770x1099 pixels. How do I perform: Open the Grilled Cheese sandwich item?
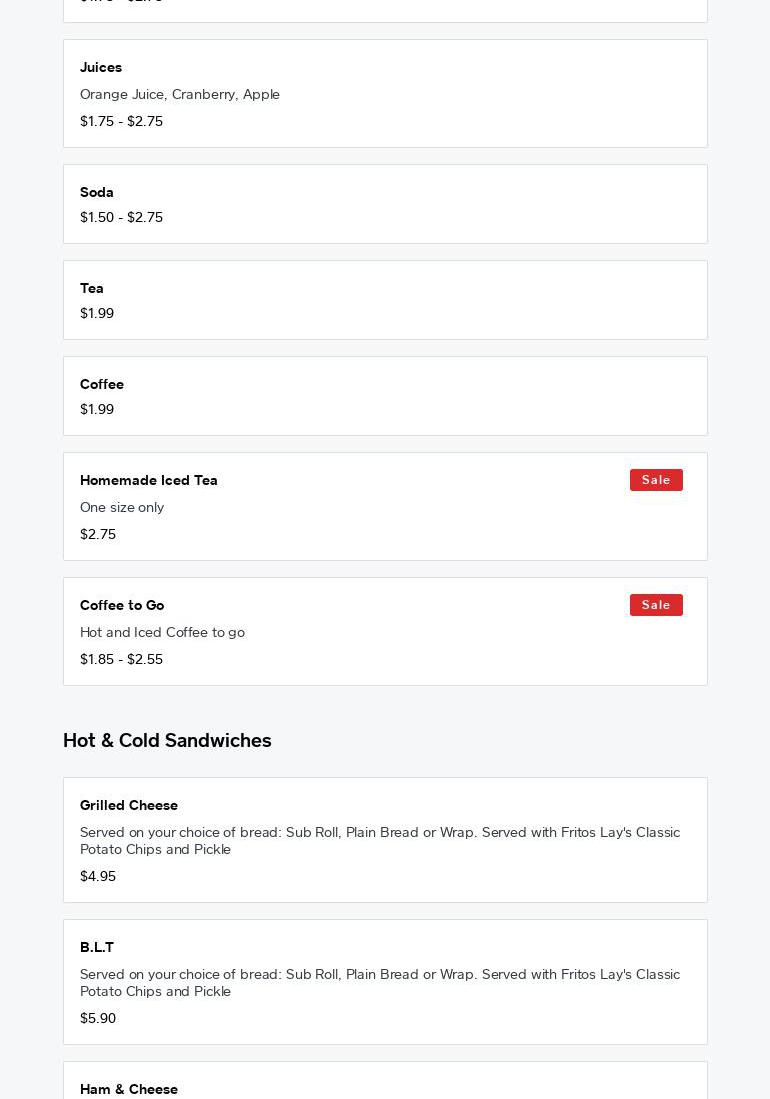point(129,805)
